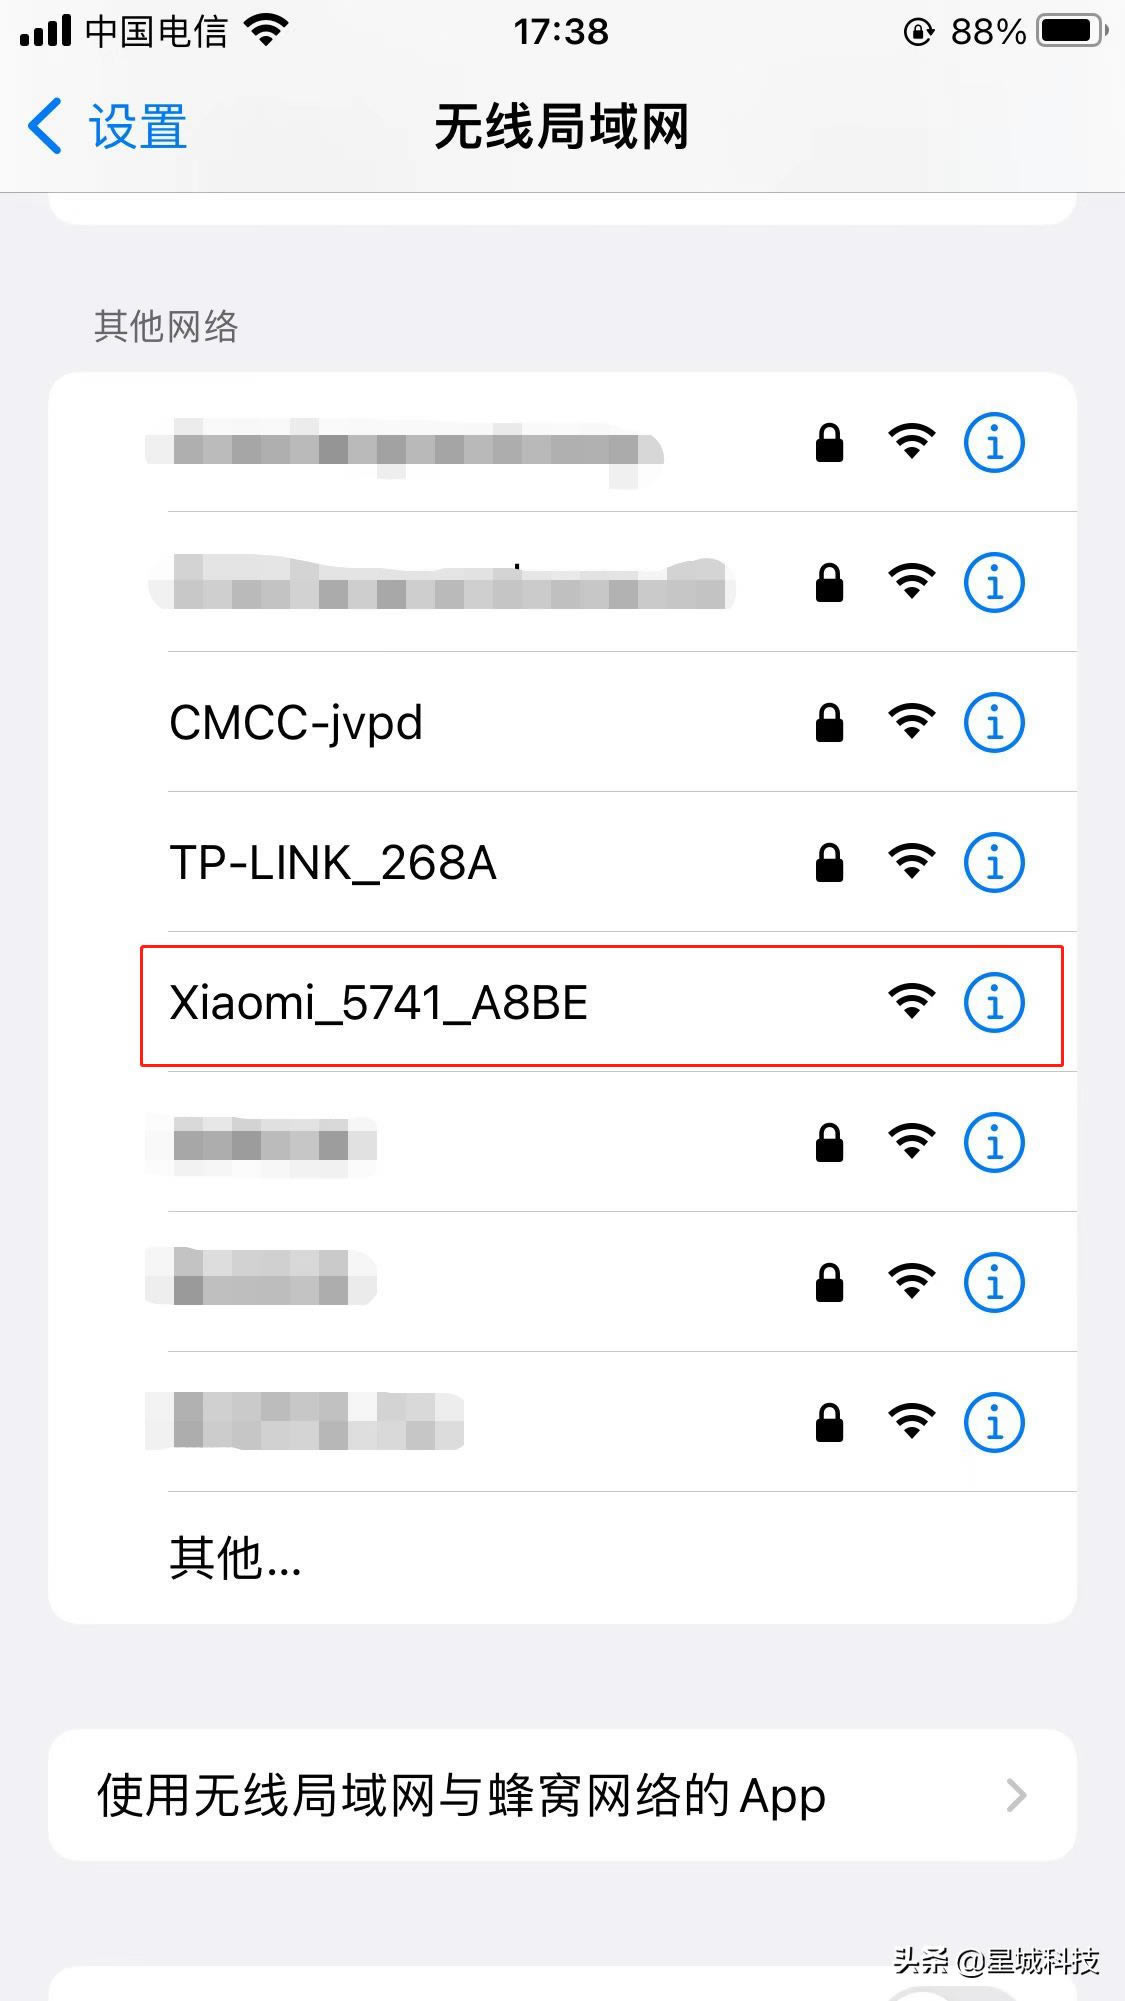The width and height of the screenshot is (1125, 2001).
Task: Open 使用无线局域网与蜂窝网络的App
Action: [x=563, y=1796]
